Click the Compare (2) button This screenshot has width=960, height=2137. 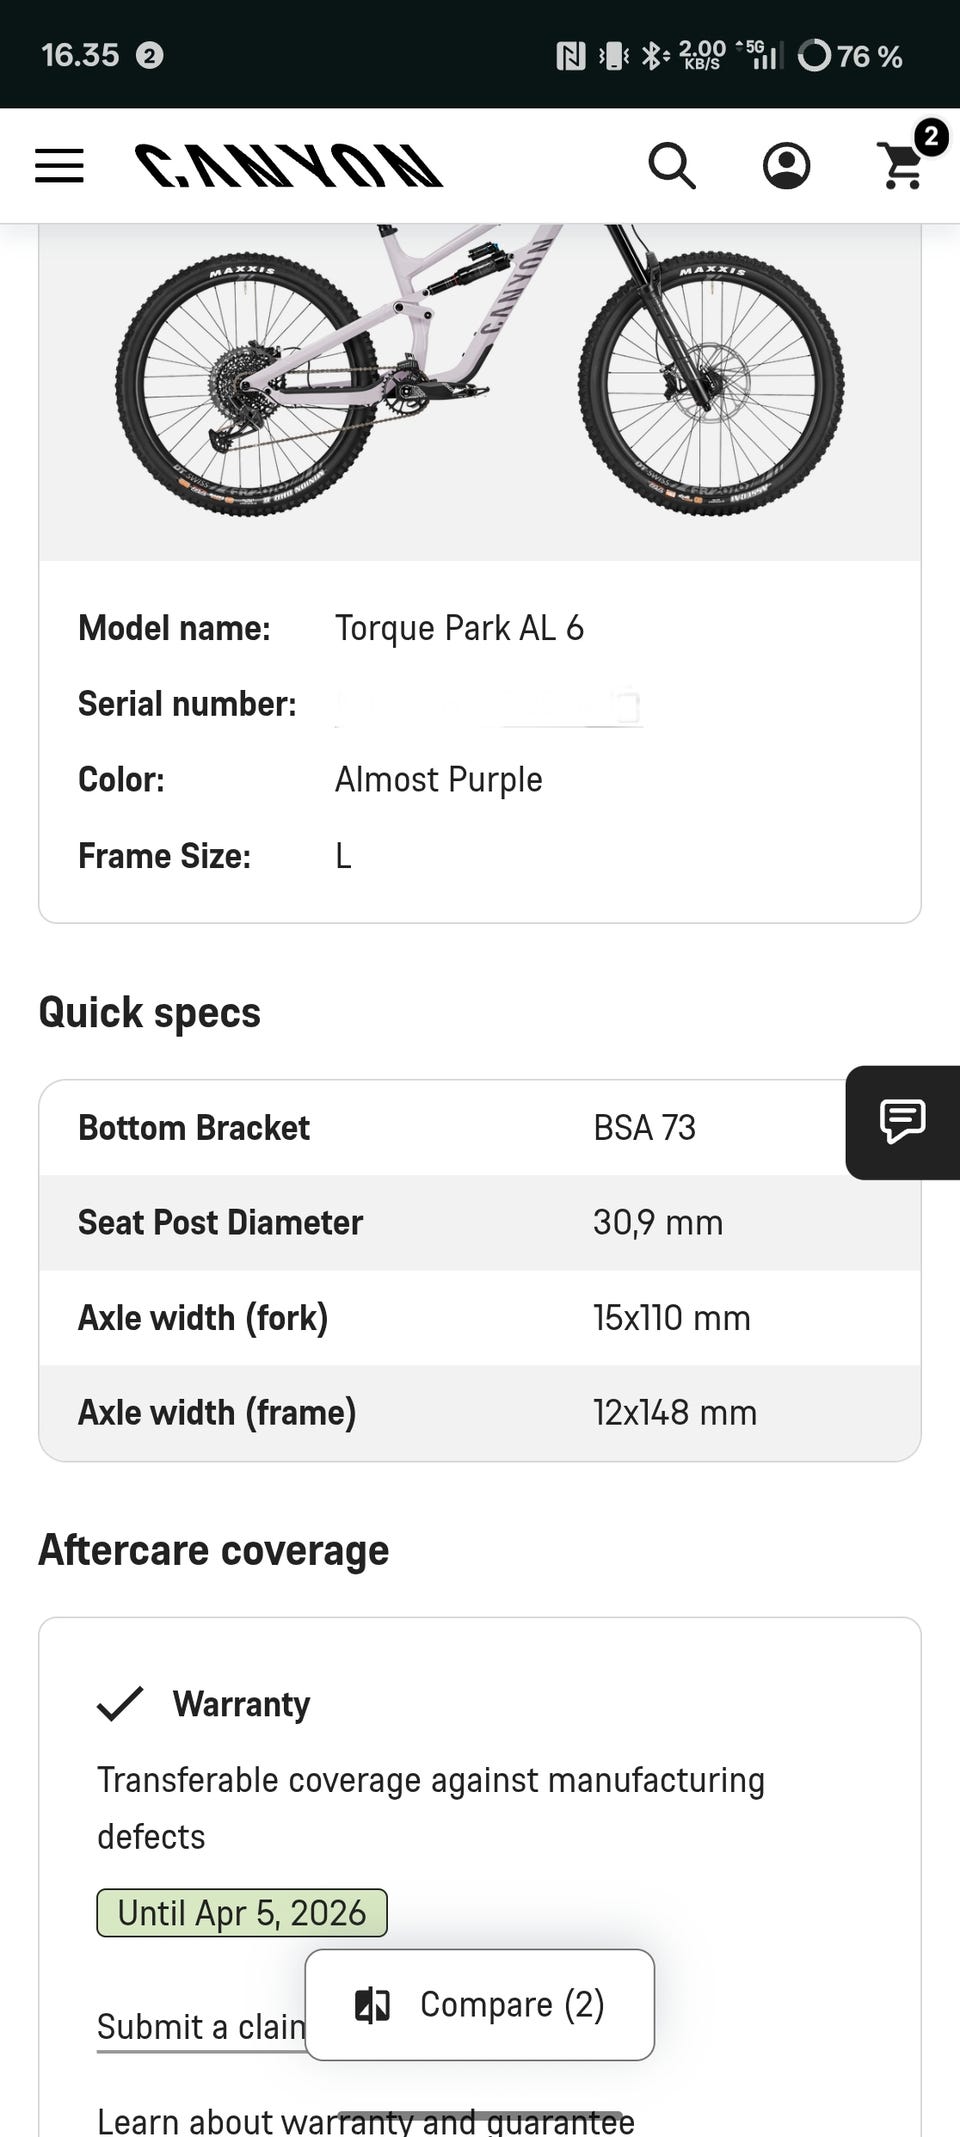point(480,2005)
